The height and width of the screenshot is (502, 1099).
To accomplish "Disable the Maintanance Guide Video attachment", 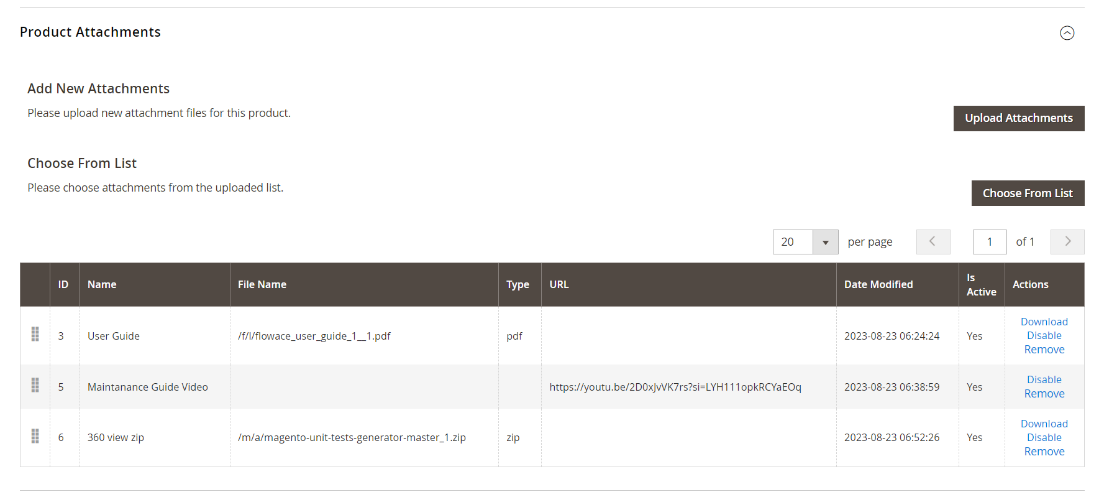I will 1044,380.
